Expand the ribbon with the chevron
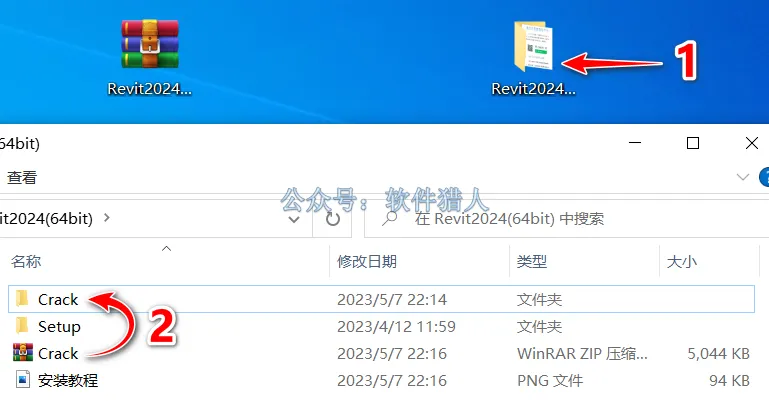This screenshot has width=769, height=401. click(x=743, y=177)
